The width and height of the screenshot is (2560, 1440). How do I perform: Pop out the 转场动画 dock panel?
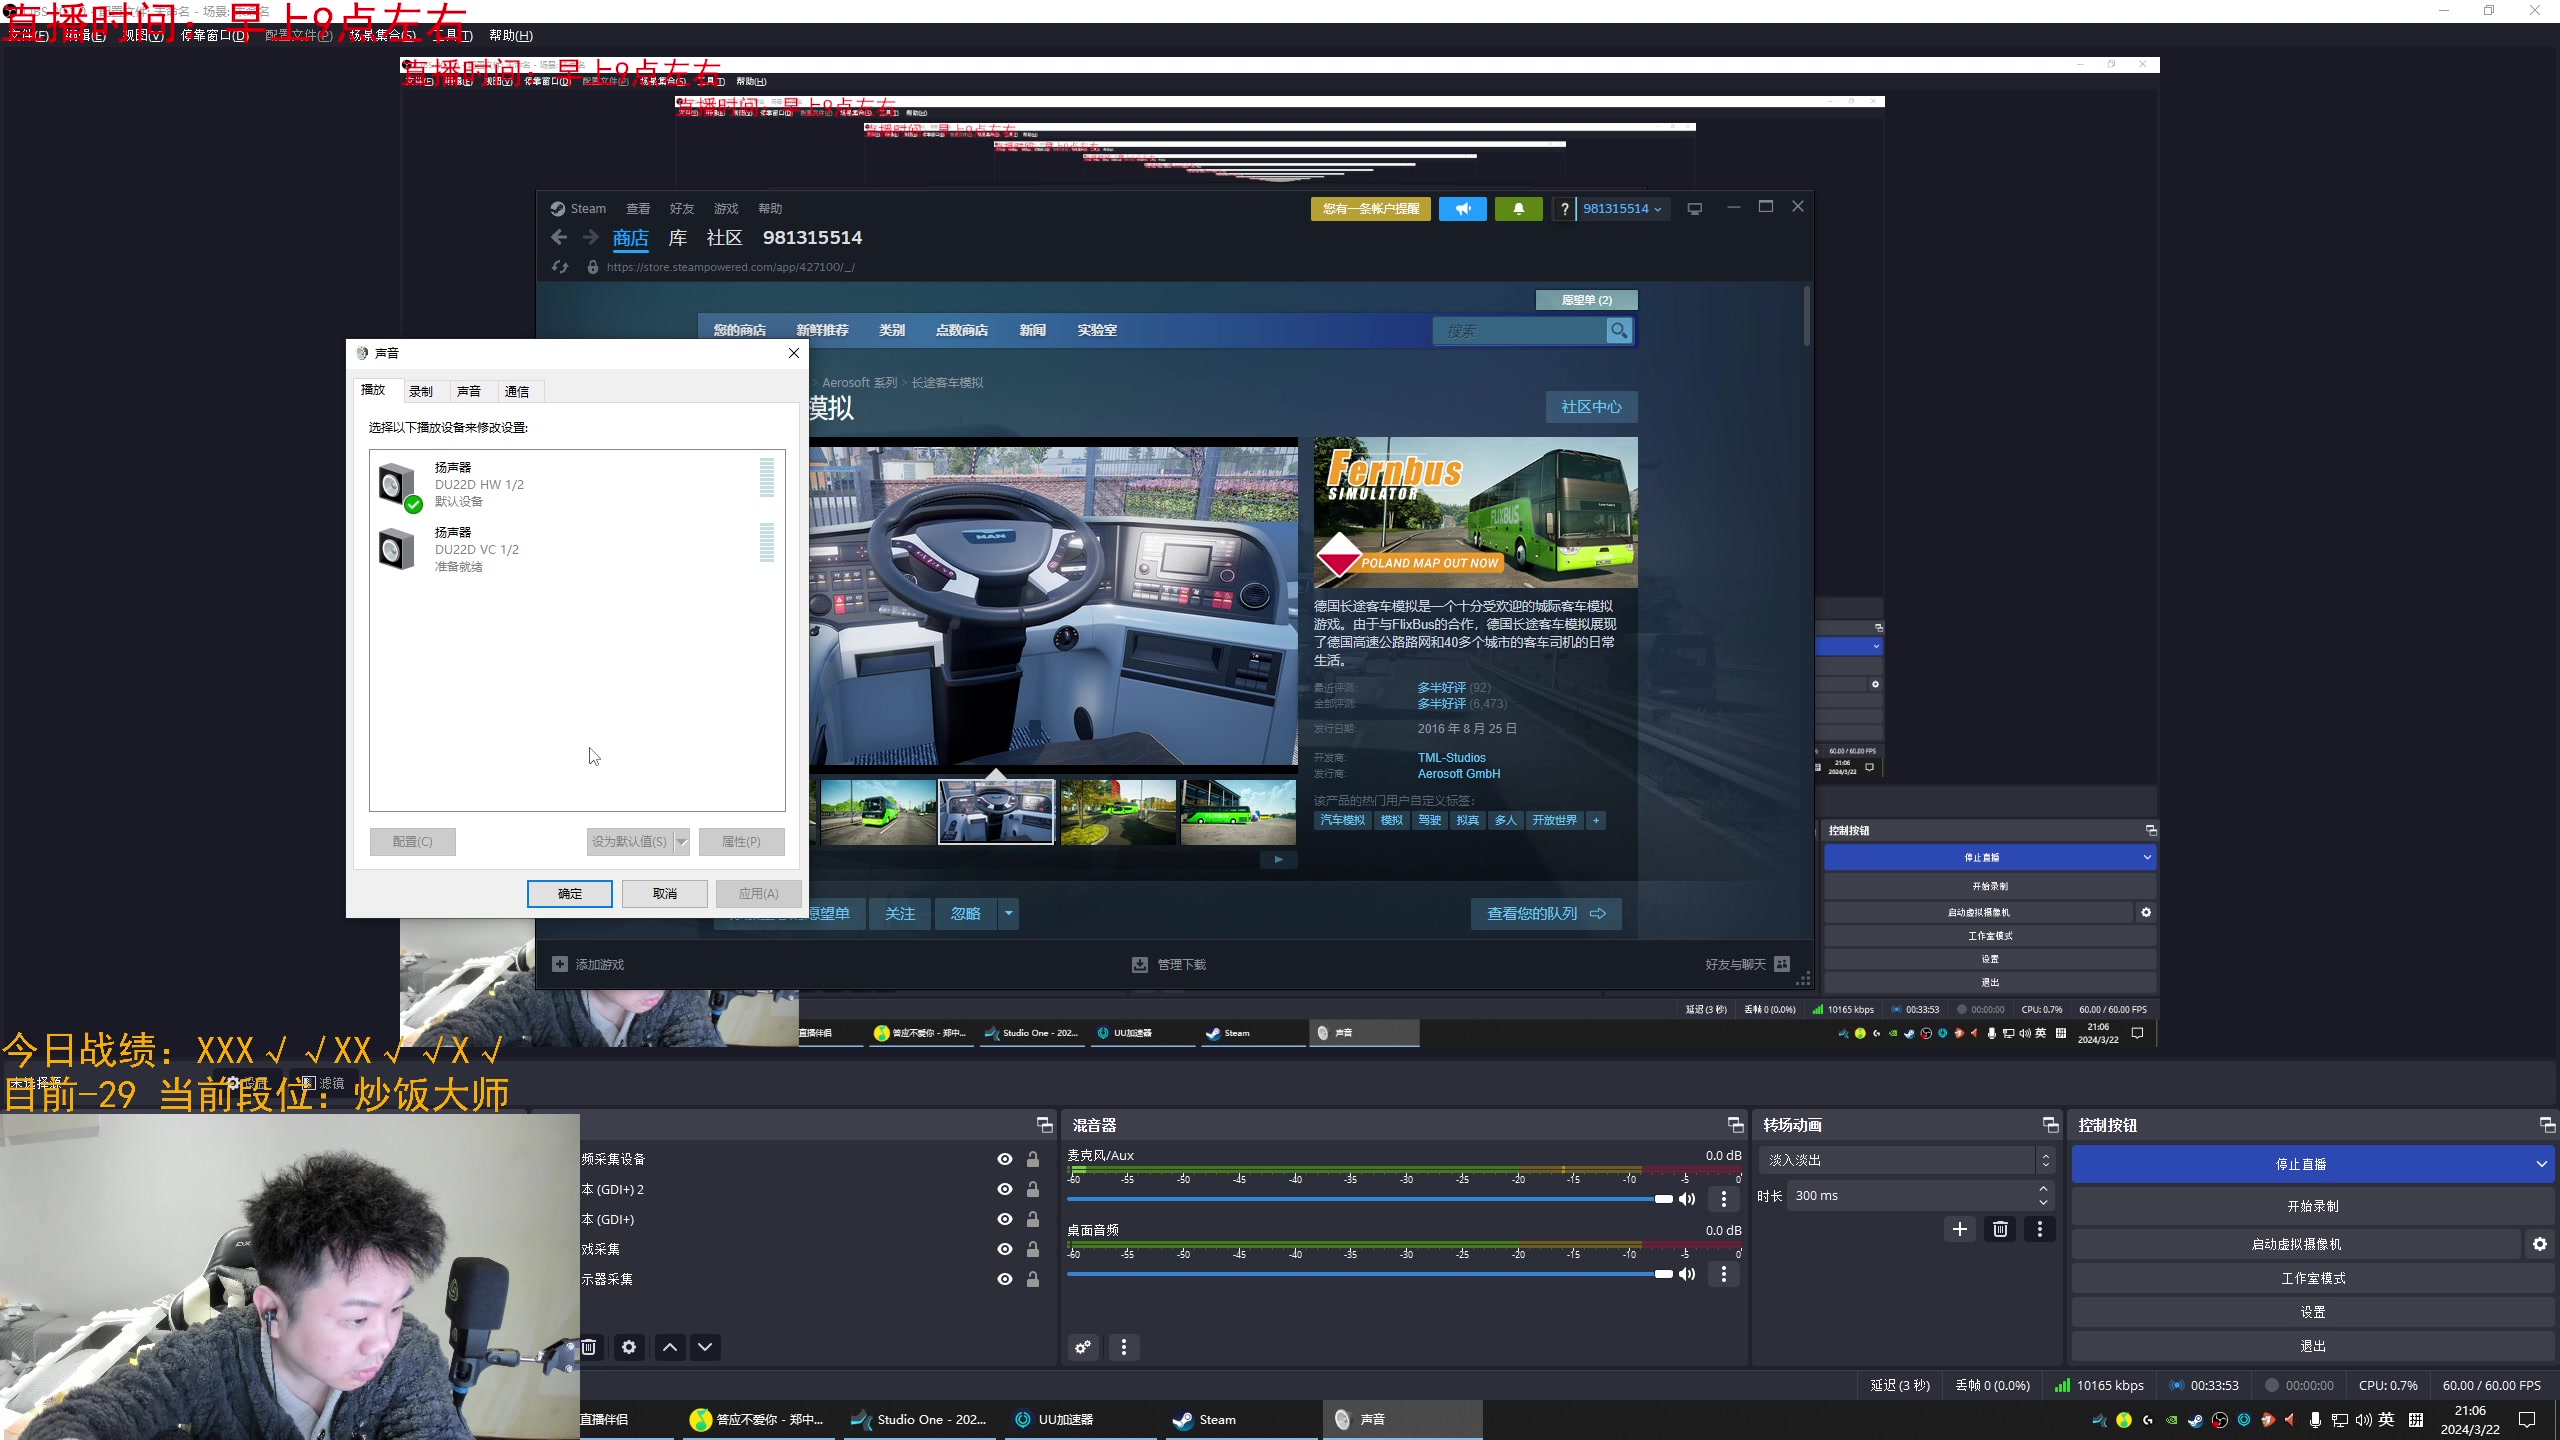(x=2050, y=1125)
